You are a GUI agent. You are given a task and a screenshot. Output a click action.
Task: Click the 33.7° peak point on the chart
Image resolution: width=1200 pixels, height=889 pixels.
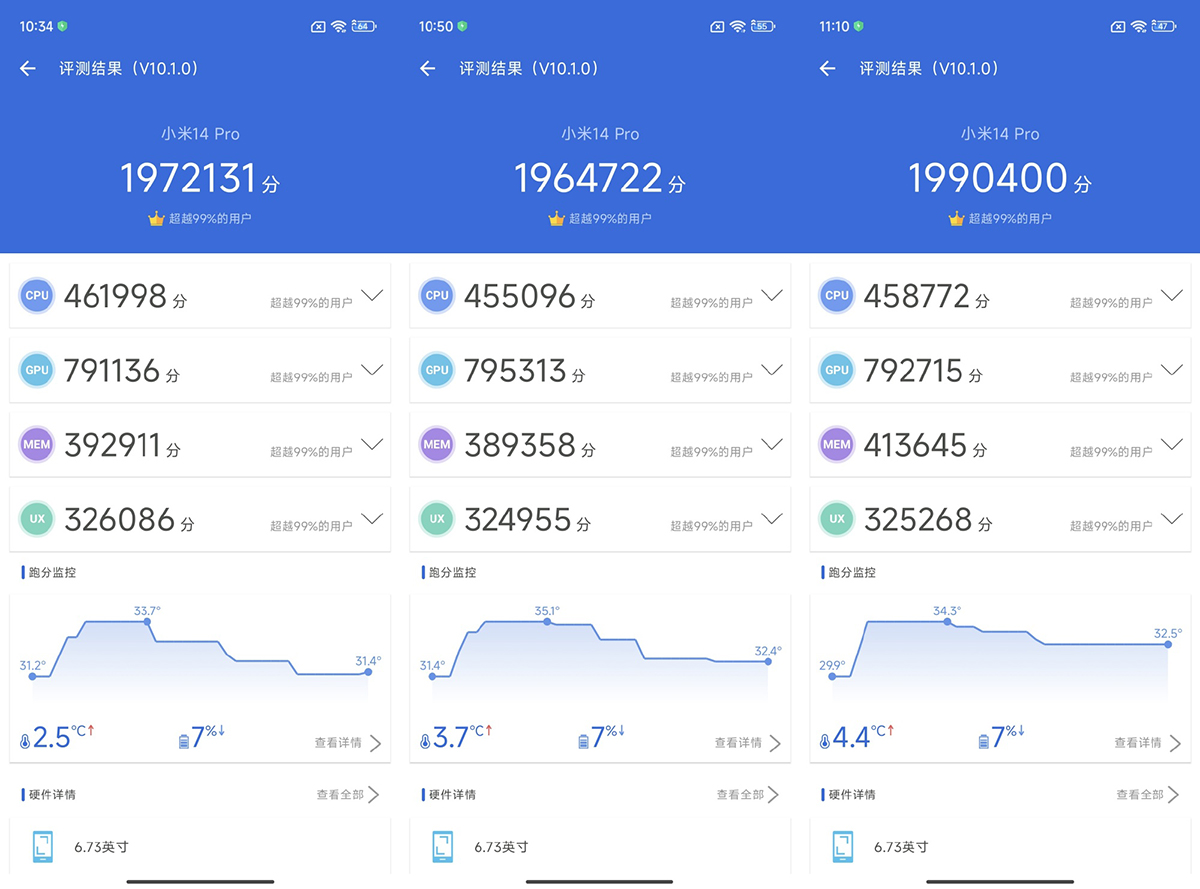point(148,622)
